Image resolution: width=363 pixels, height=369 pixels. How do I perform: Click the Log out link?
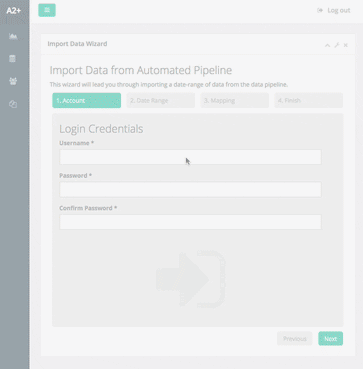pyautogui.click(x=334, y=10)
